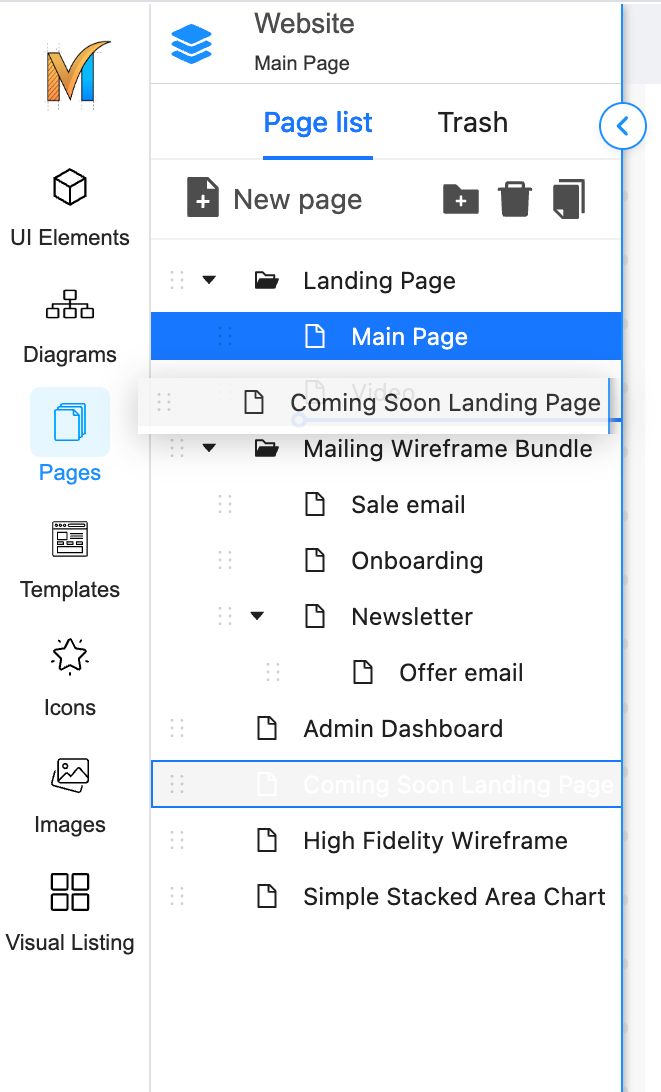
Task: Click the Admin Dashboard row drag handle
Action: tap(177, 728)
